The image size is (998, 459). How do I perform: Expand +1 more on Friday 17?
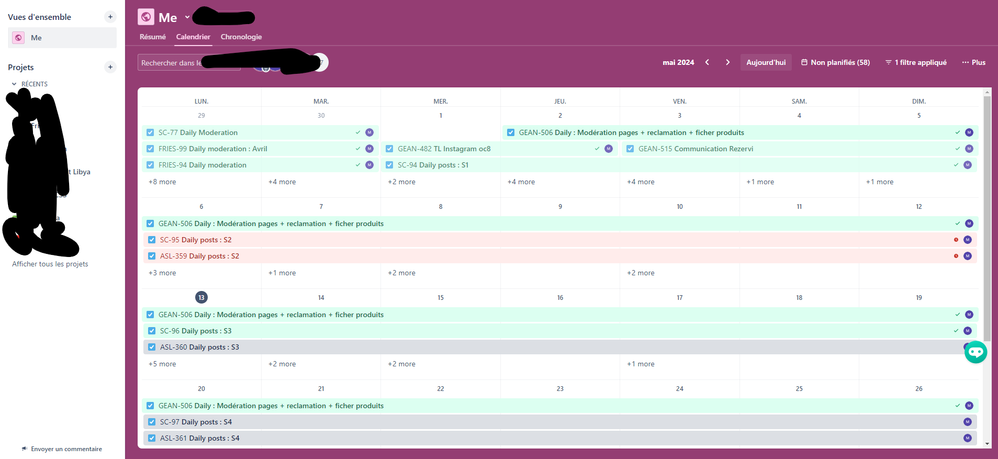coord(640,364)
